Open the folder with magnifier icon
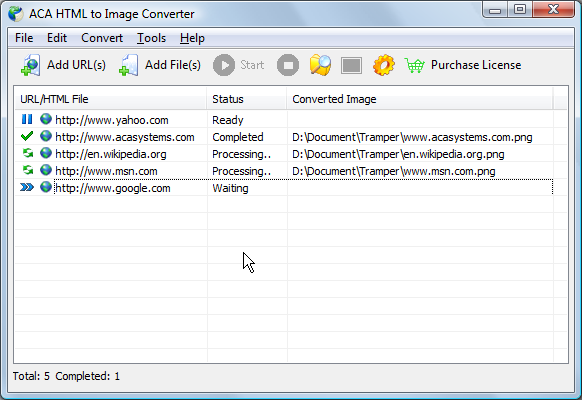582x400 pixels. 320,65
